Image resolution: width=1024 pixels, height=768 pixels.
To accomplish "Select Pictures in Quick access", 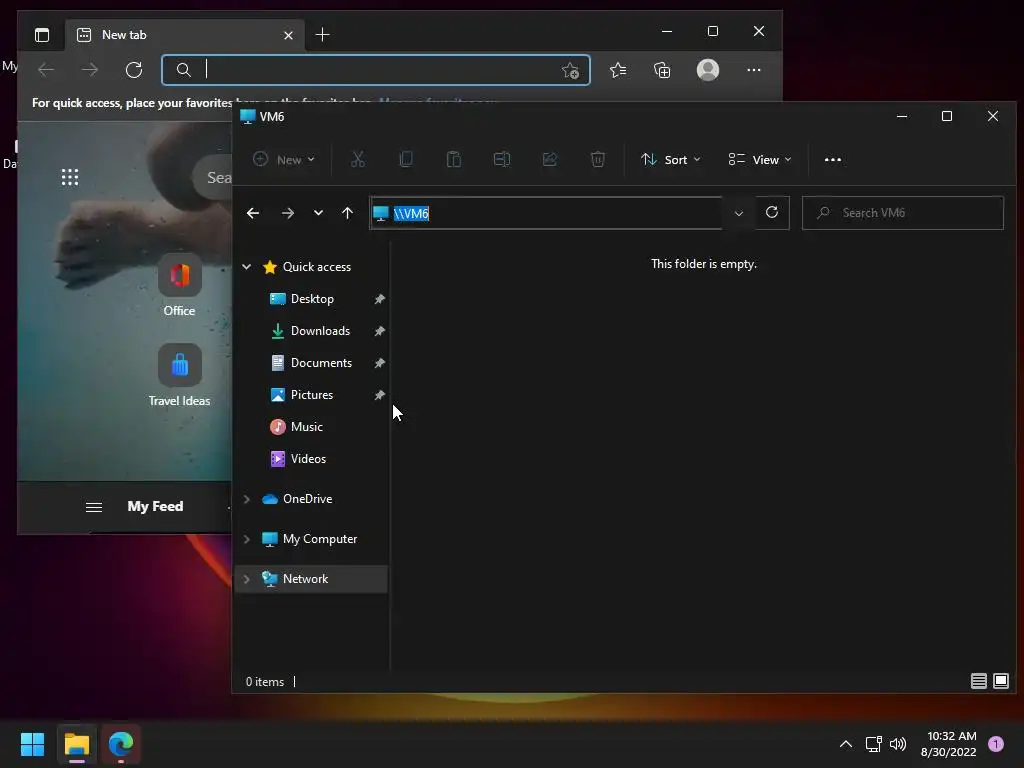I will 312,394.
